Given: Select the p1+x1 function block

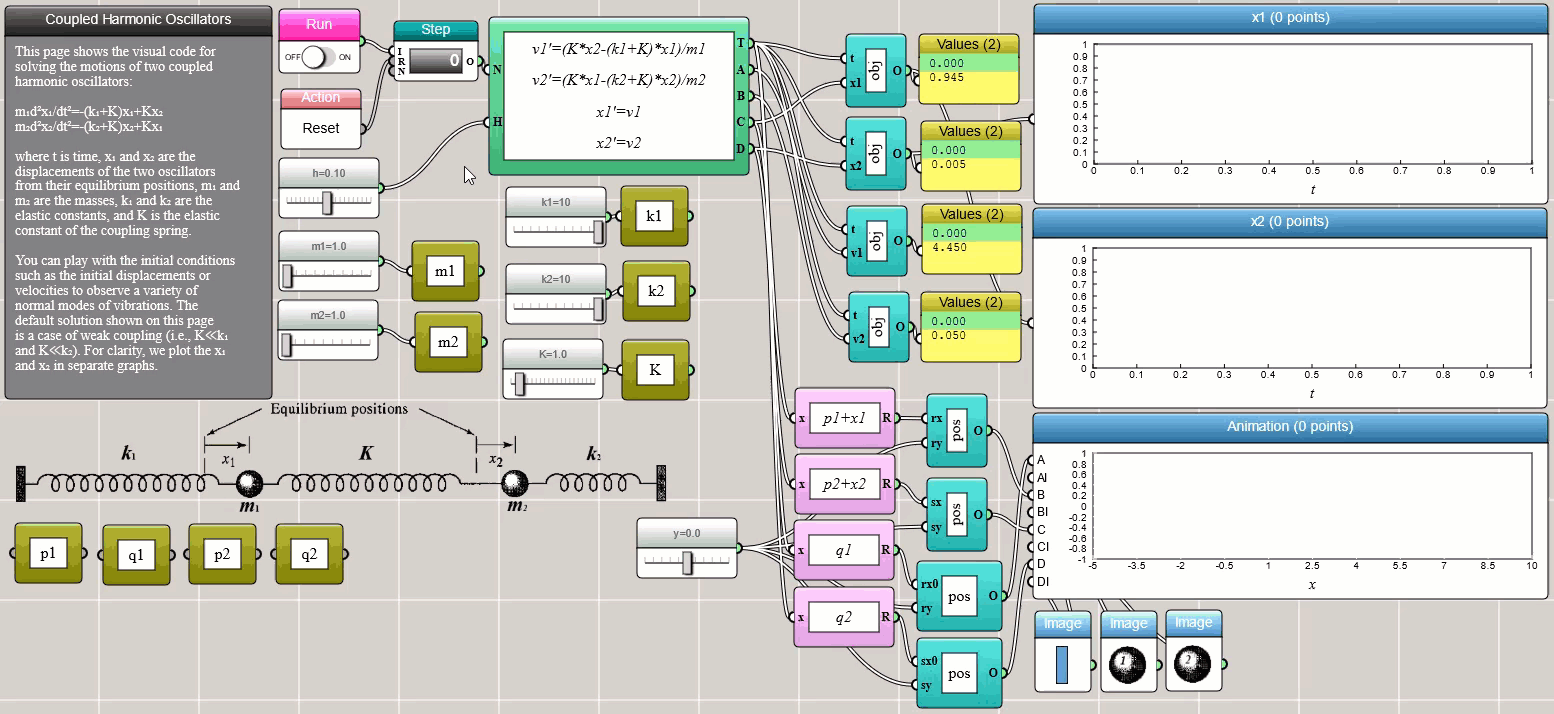Looking at the screenshot, I should 844,418.
